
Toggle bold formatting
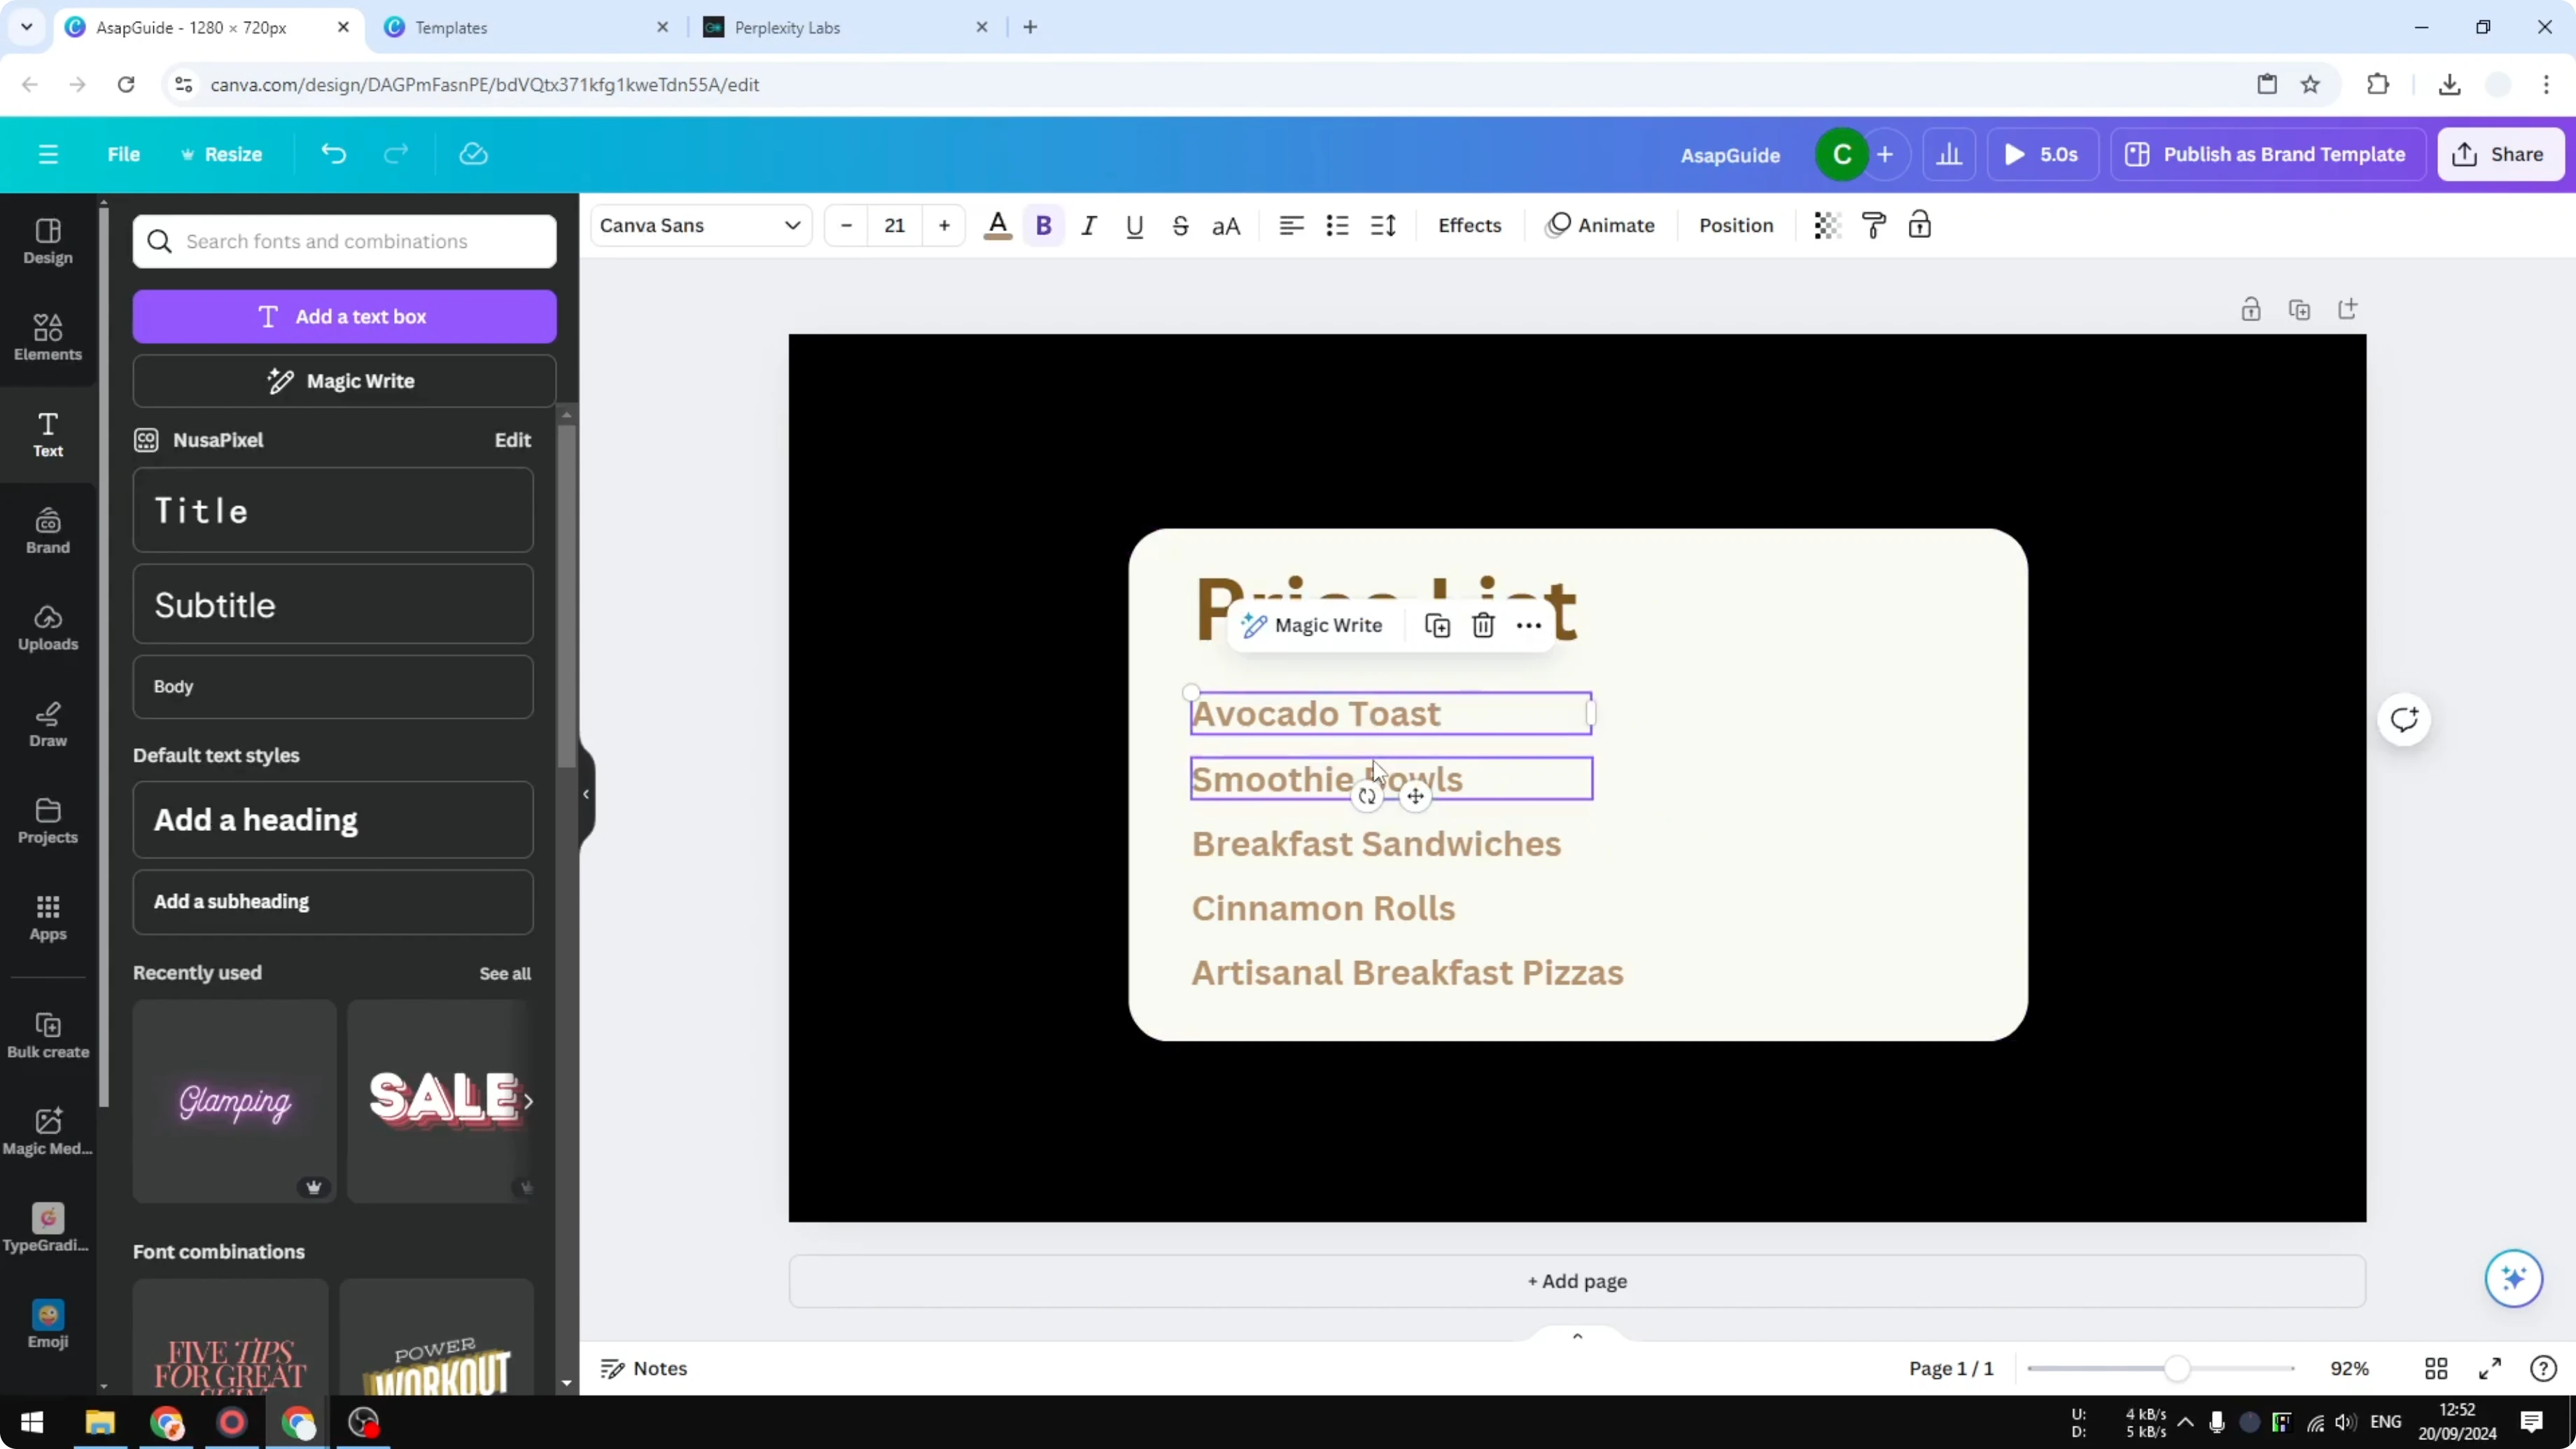(x=1043, y=226)
